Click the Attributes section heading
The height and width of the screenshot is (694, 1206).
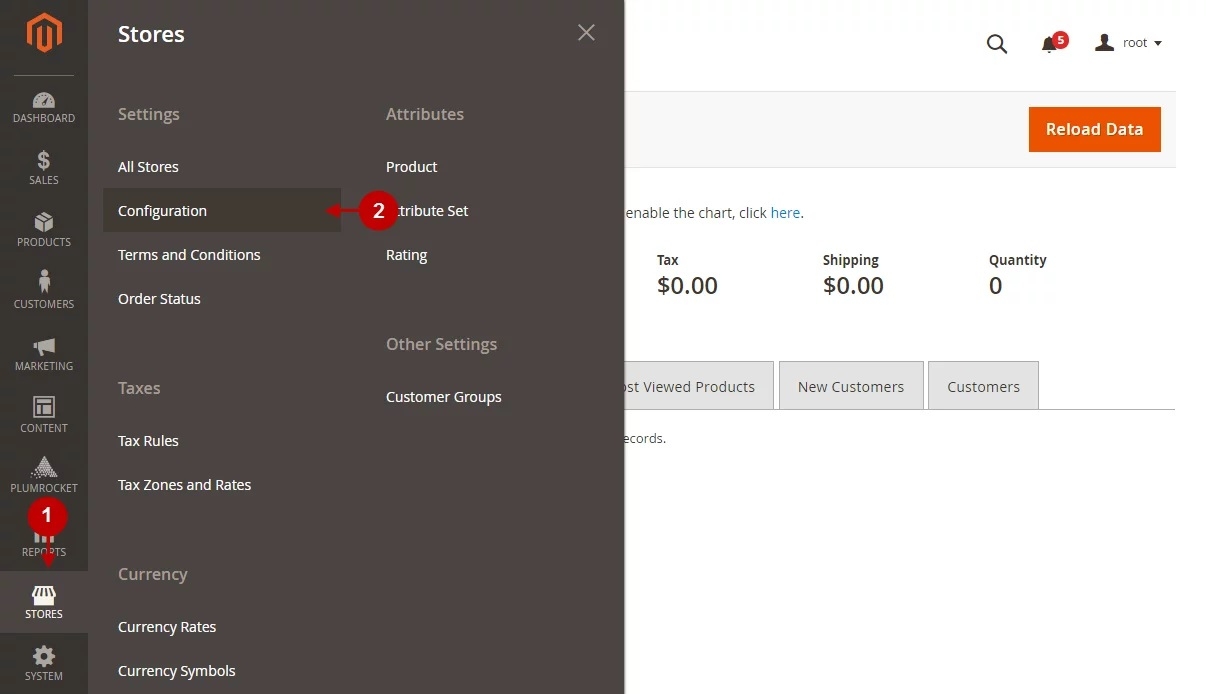425,114
